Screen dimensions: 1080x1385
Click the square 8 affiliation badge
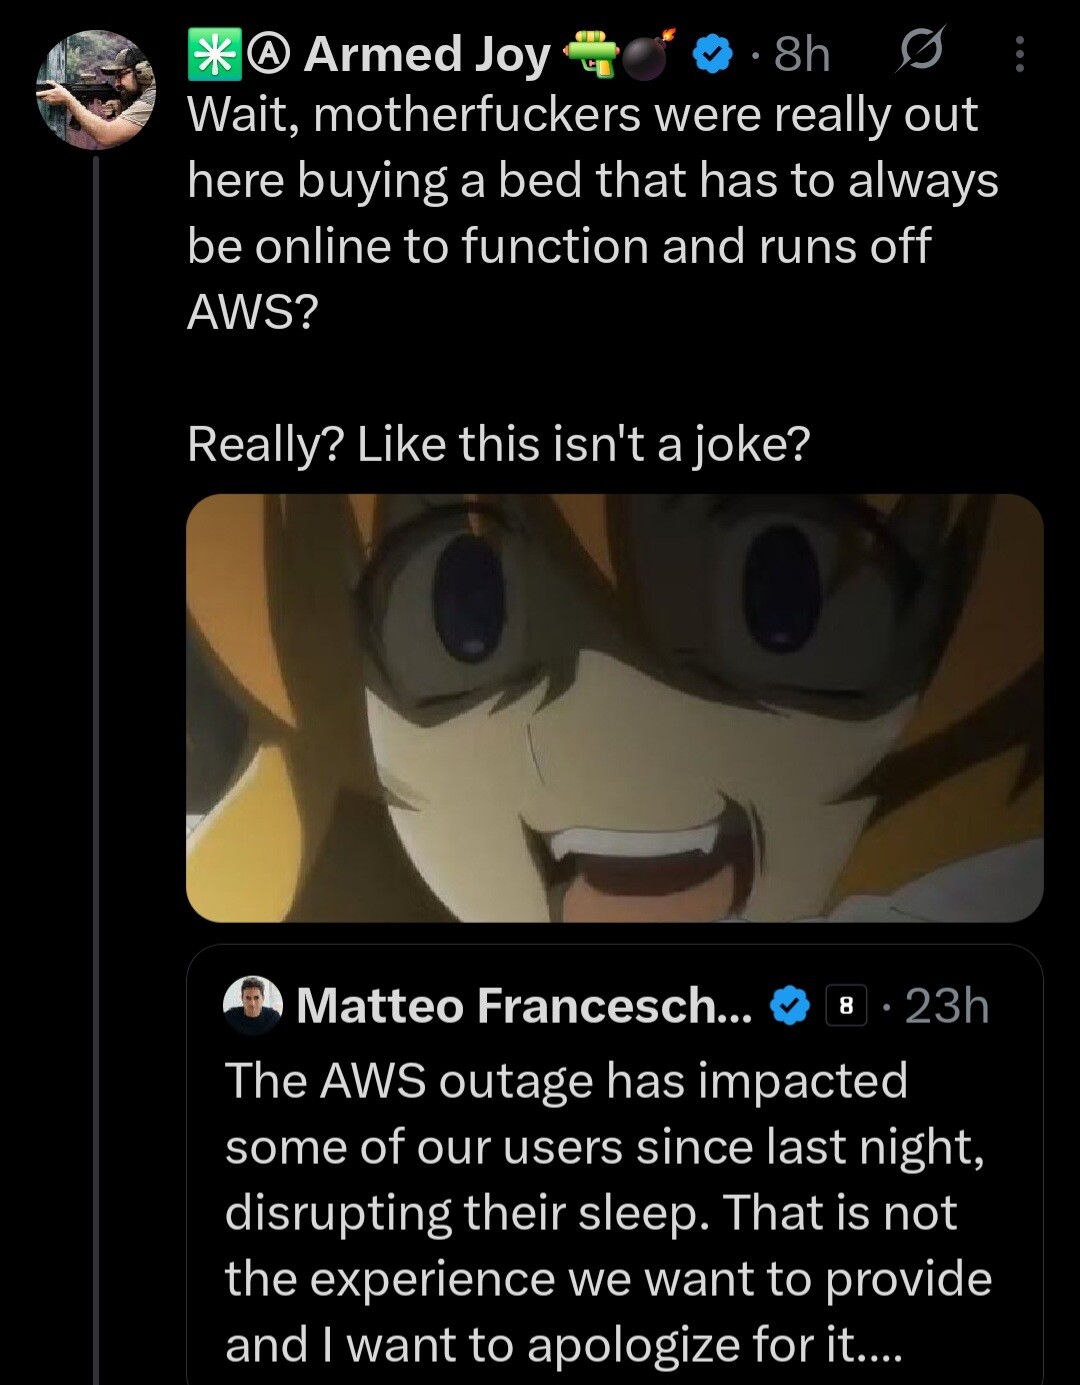click(x=846, y=1006)
